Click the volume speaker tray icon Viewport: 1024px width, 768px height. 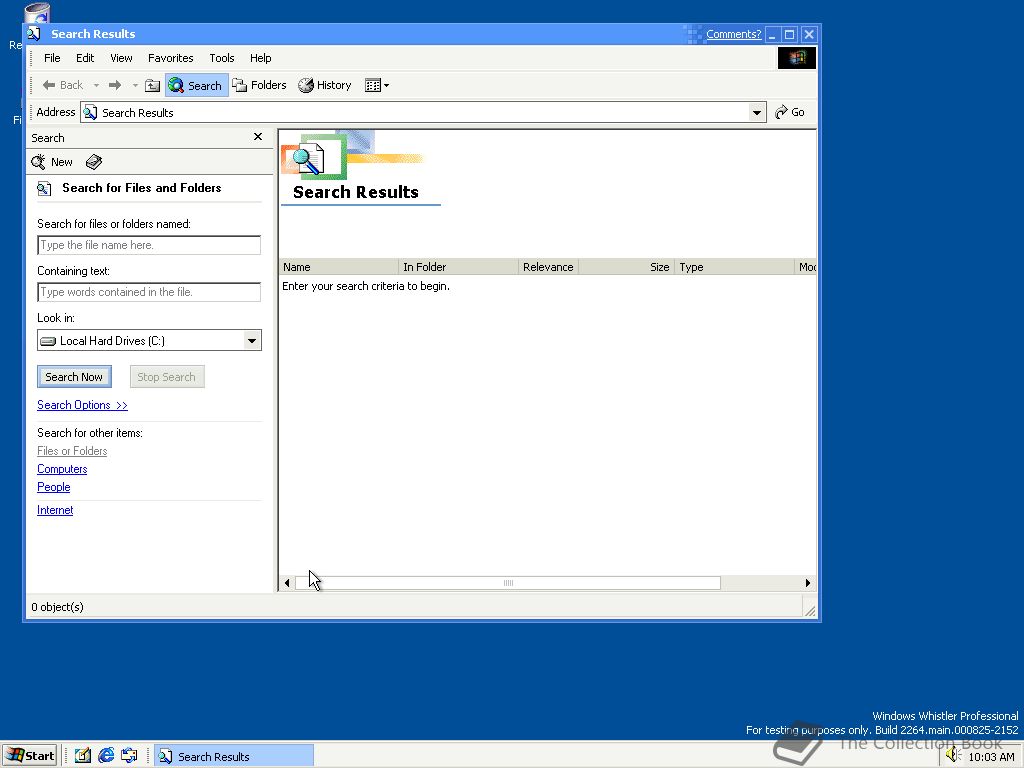point(952,756)
